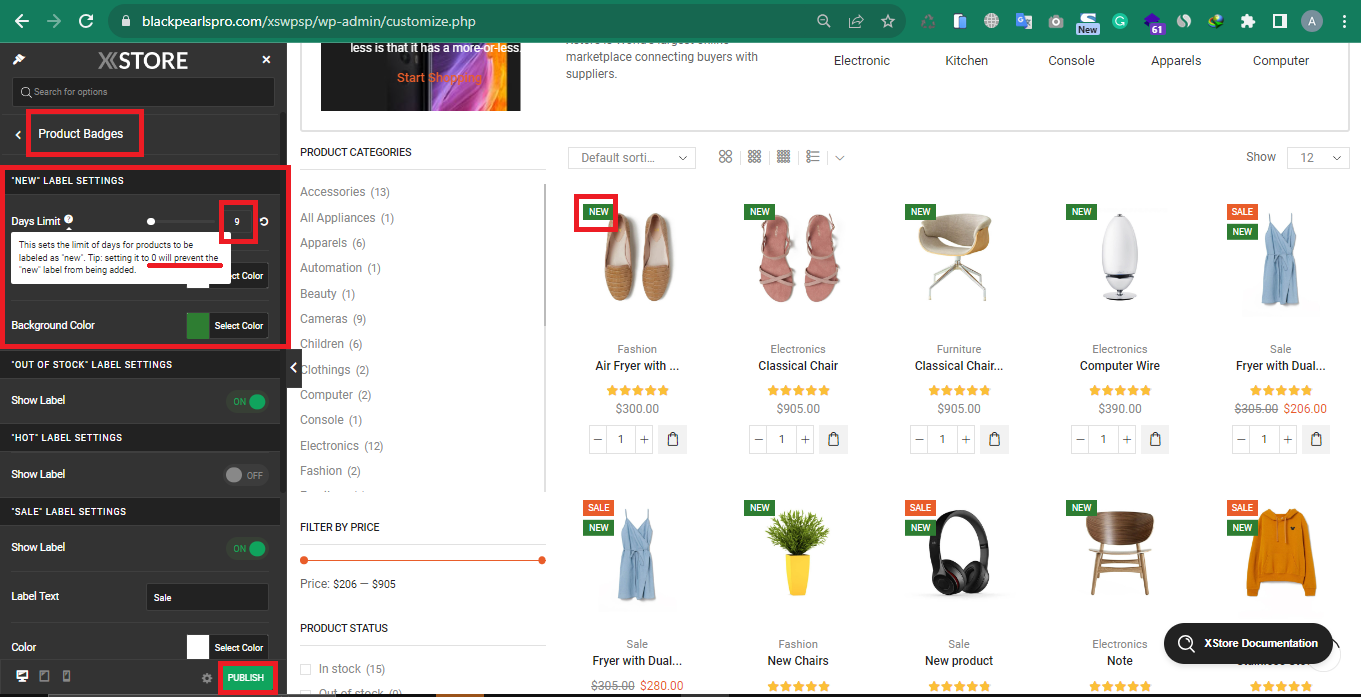Screen dimensions: 1361x697
Task: Go back from Product Badges section
Action: coord(18,134)
